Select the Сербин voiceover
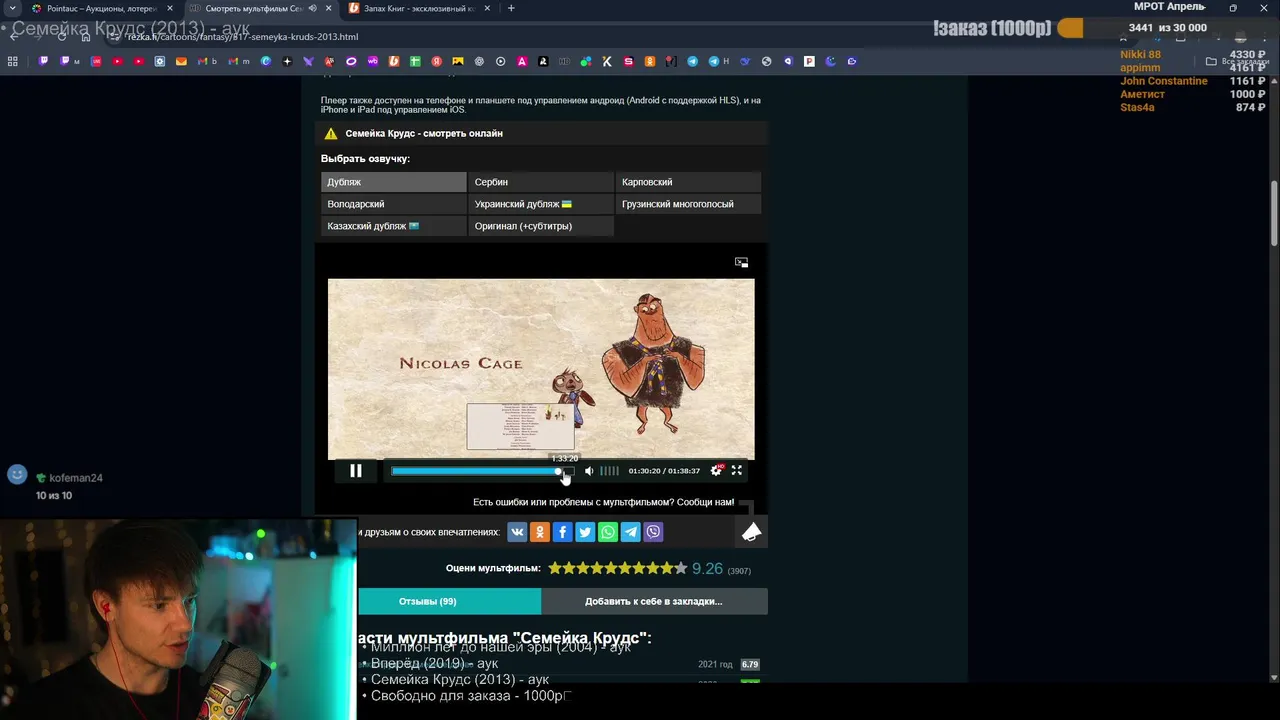 pyautogui.click(x=541, y=182)
